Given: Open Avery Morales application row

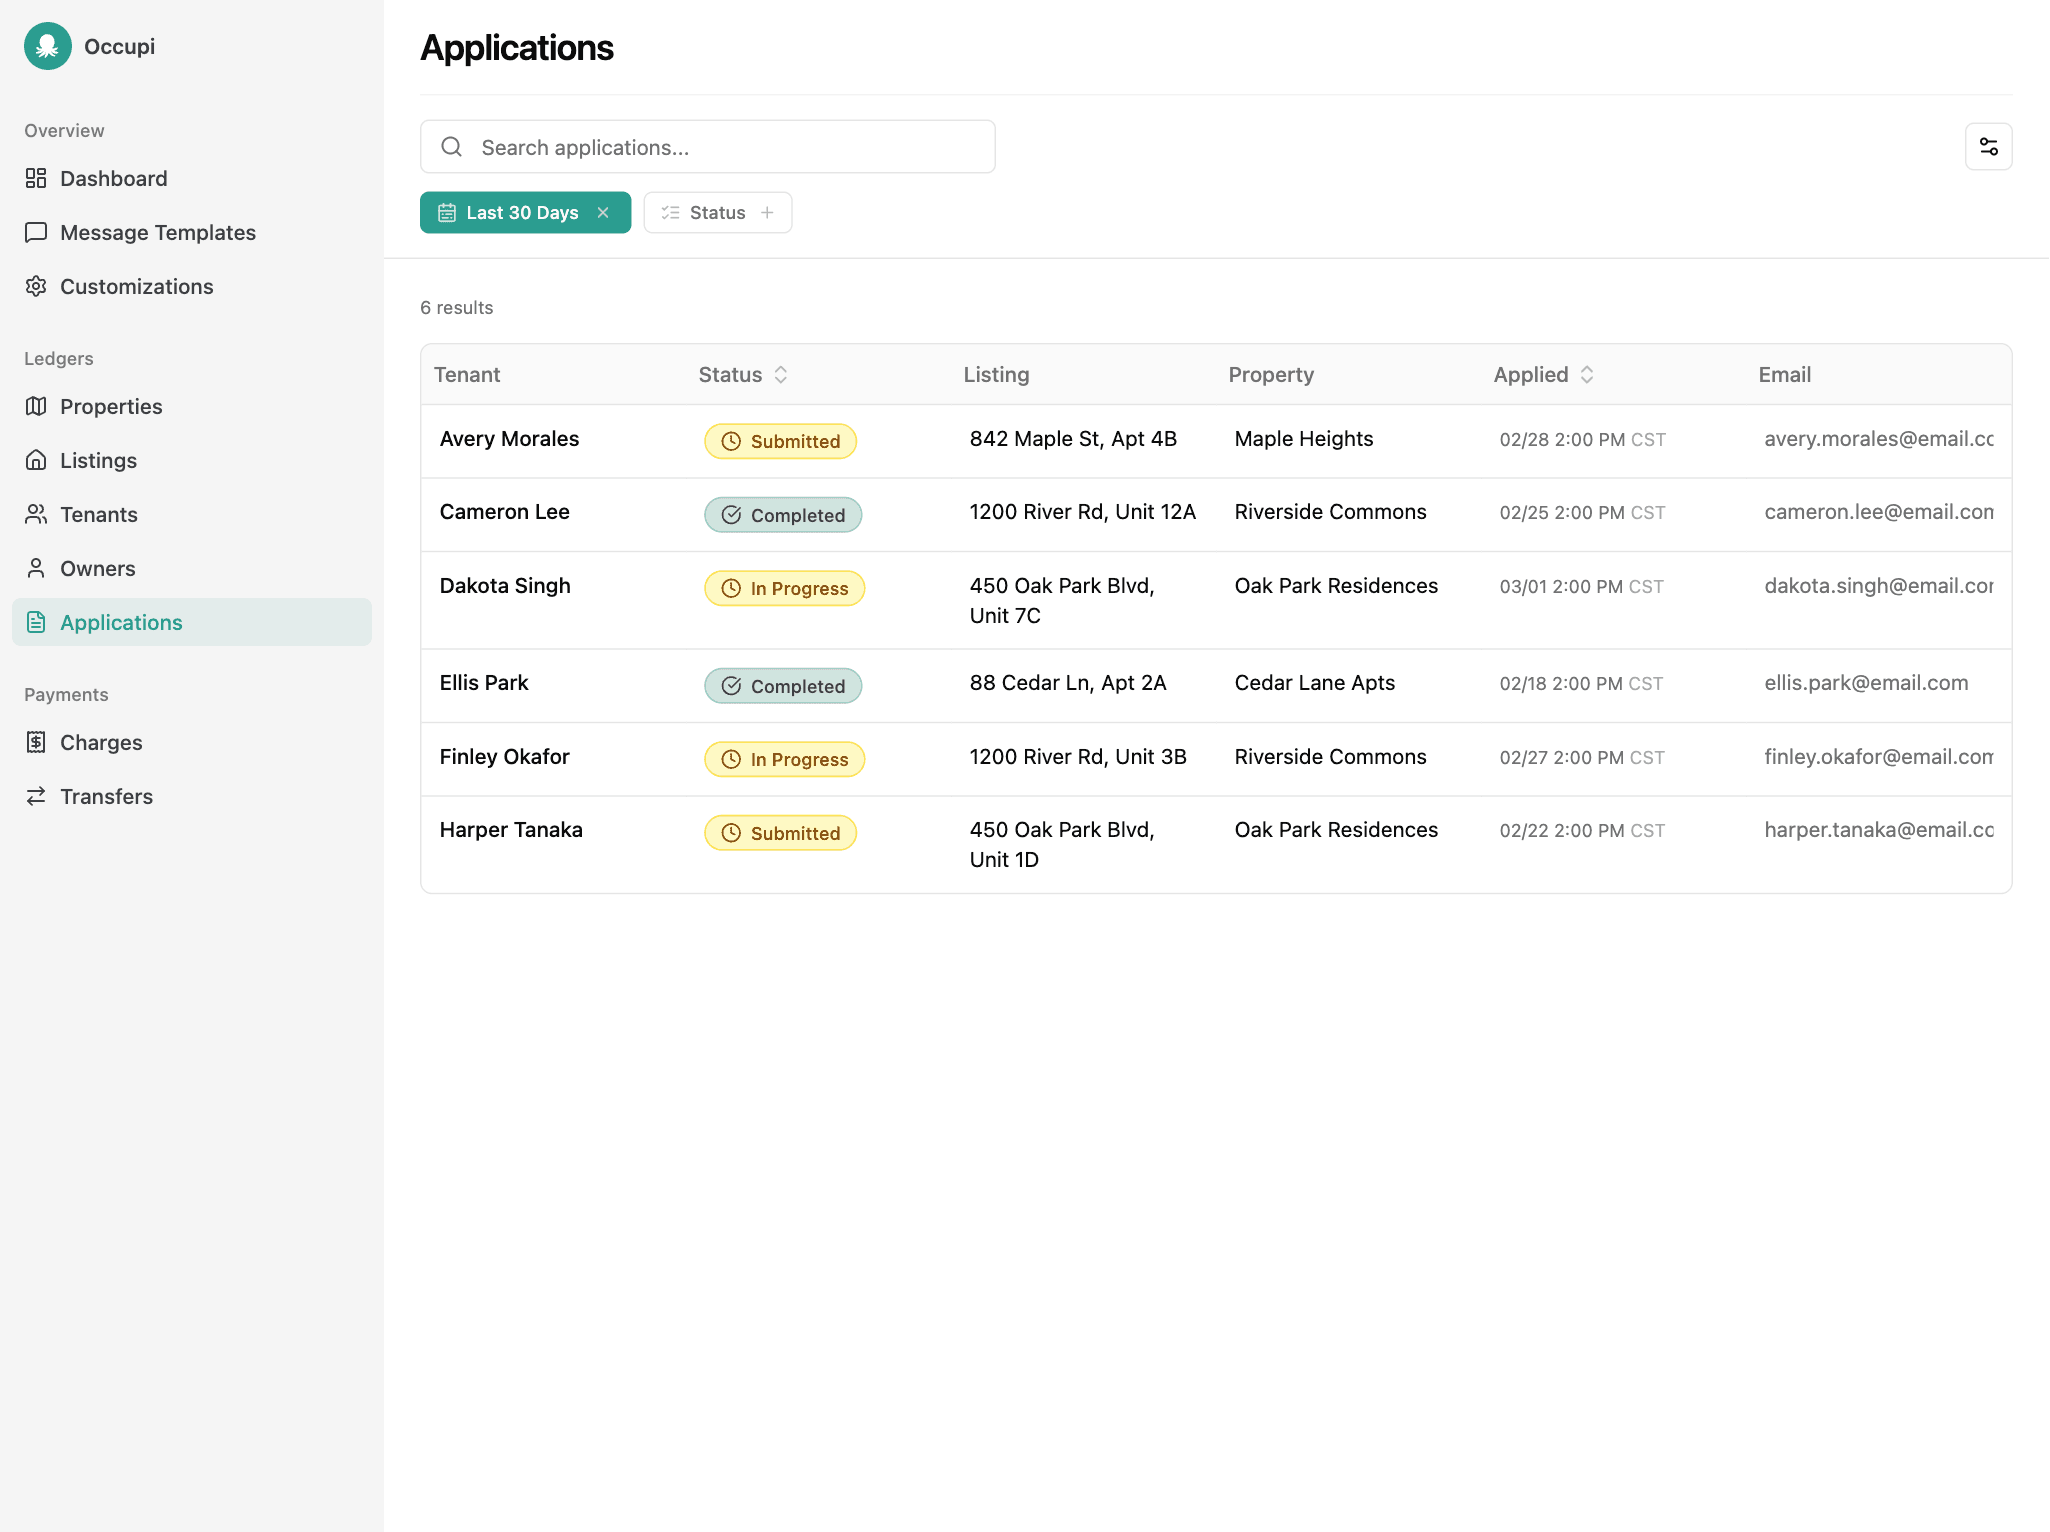Looking at the screenshot, I should click(509, 439).
